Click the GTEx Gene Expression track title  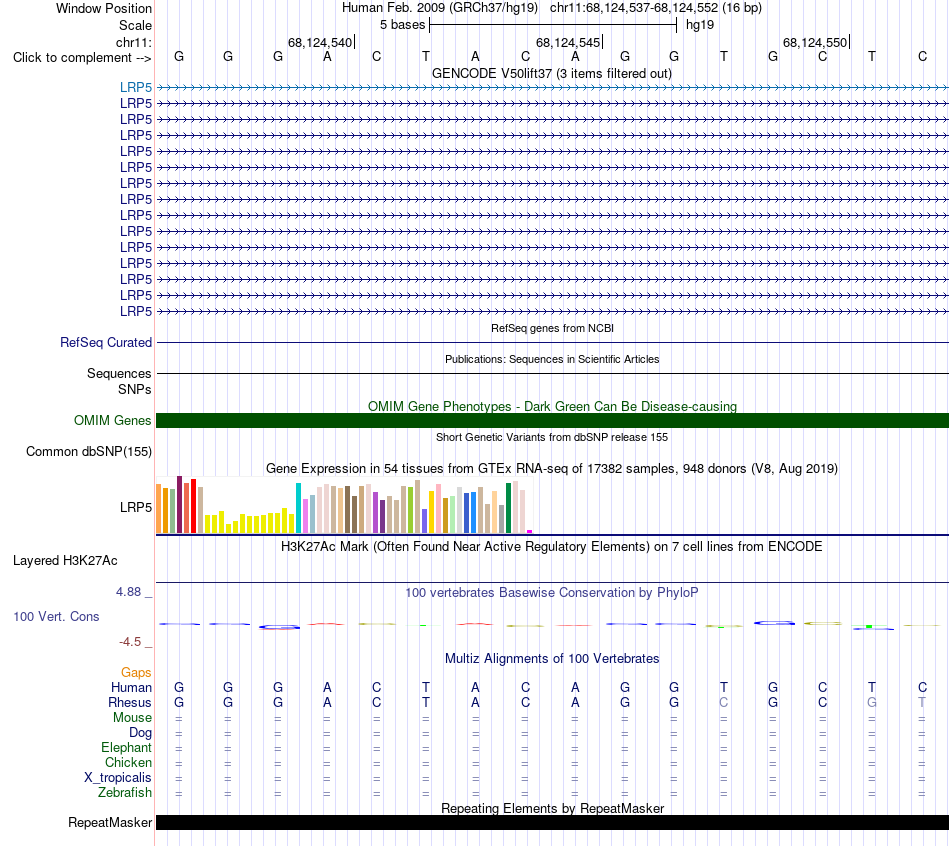(x=552, y=468)
